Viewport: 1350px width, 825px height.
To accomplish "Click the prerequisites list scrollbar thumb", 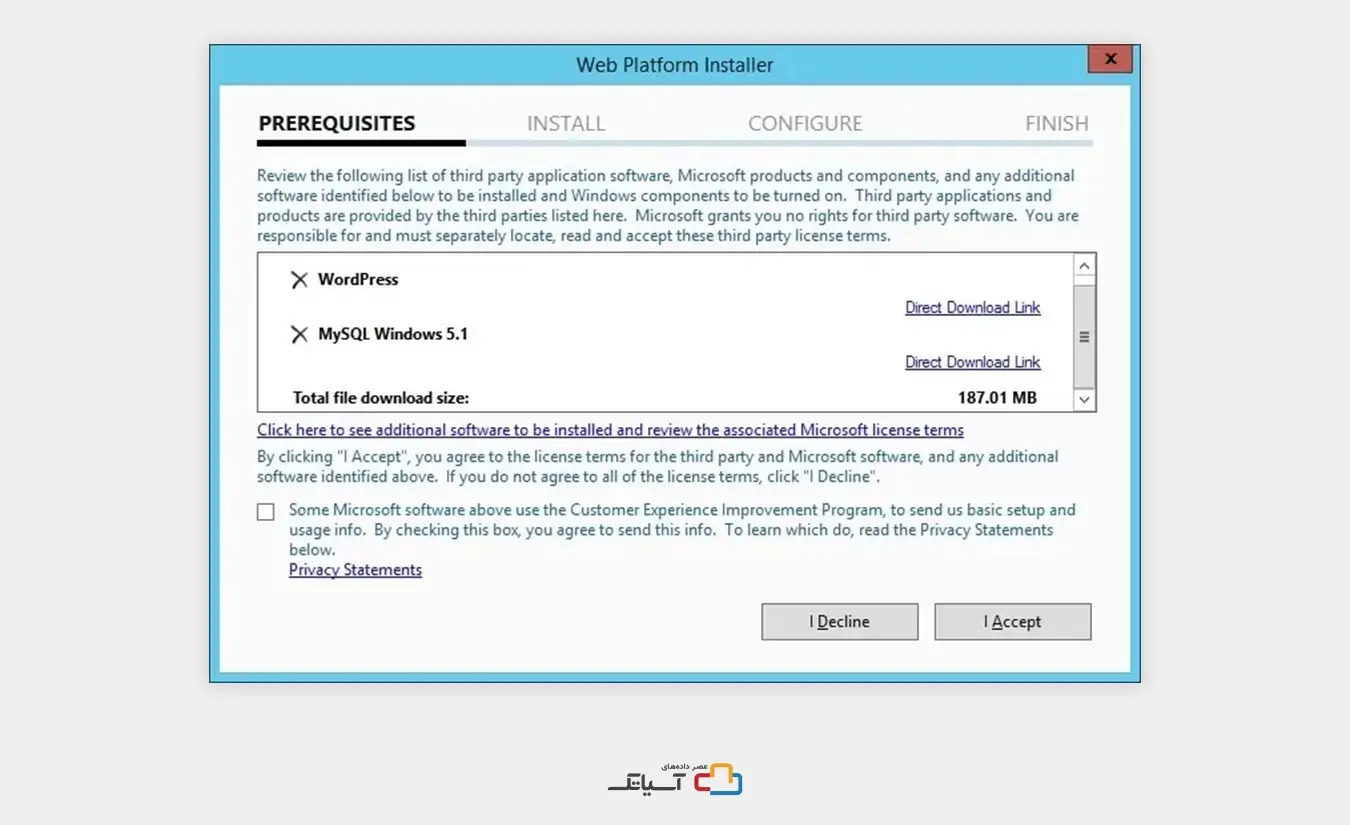I will 1084,337.
